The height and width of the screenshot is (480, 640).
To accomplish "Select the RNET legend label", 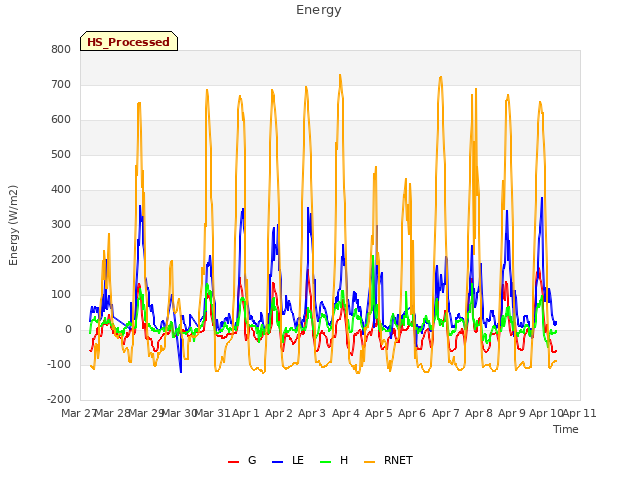I will tap(398, 460).
